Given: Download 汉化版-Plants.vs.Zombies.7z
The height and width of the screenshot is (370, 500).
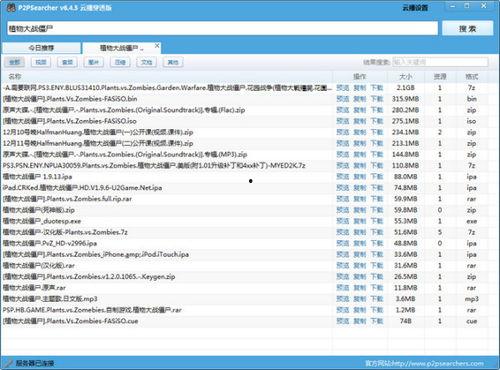Looking at the screenshot, I should (x=377, y=232).
